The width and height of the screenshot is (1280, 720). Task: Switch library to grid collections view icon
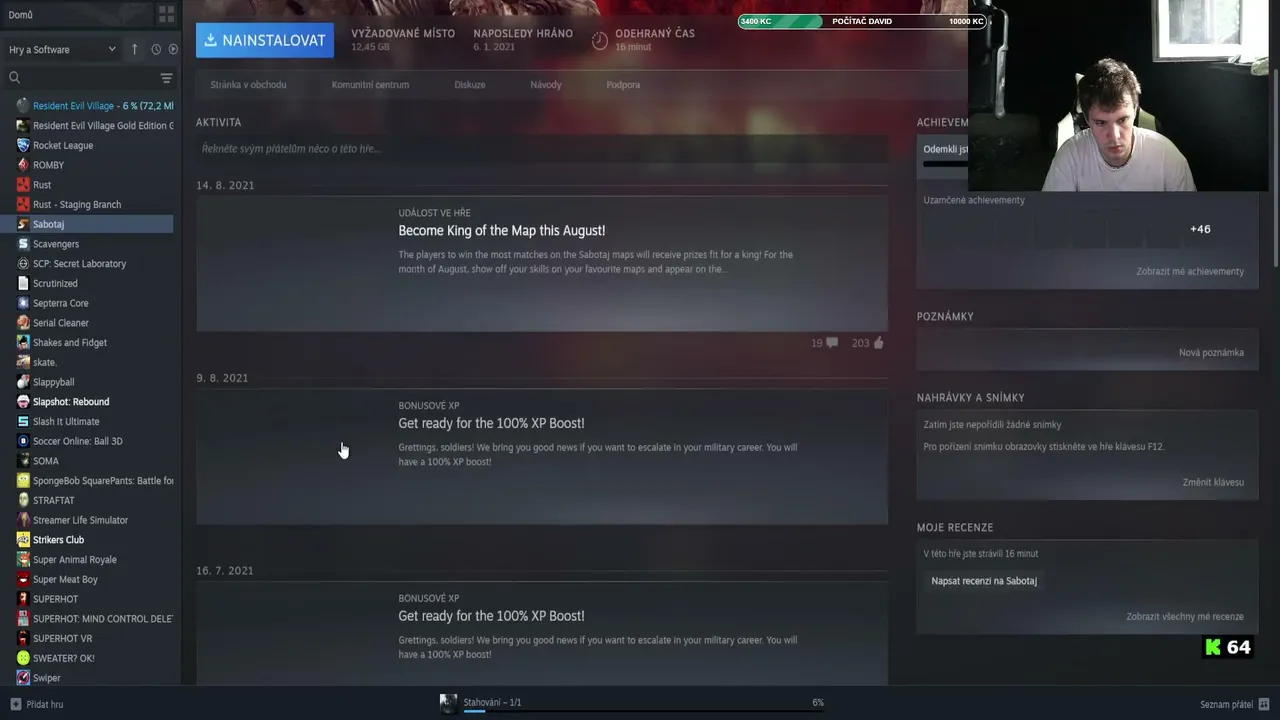166,15
